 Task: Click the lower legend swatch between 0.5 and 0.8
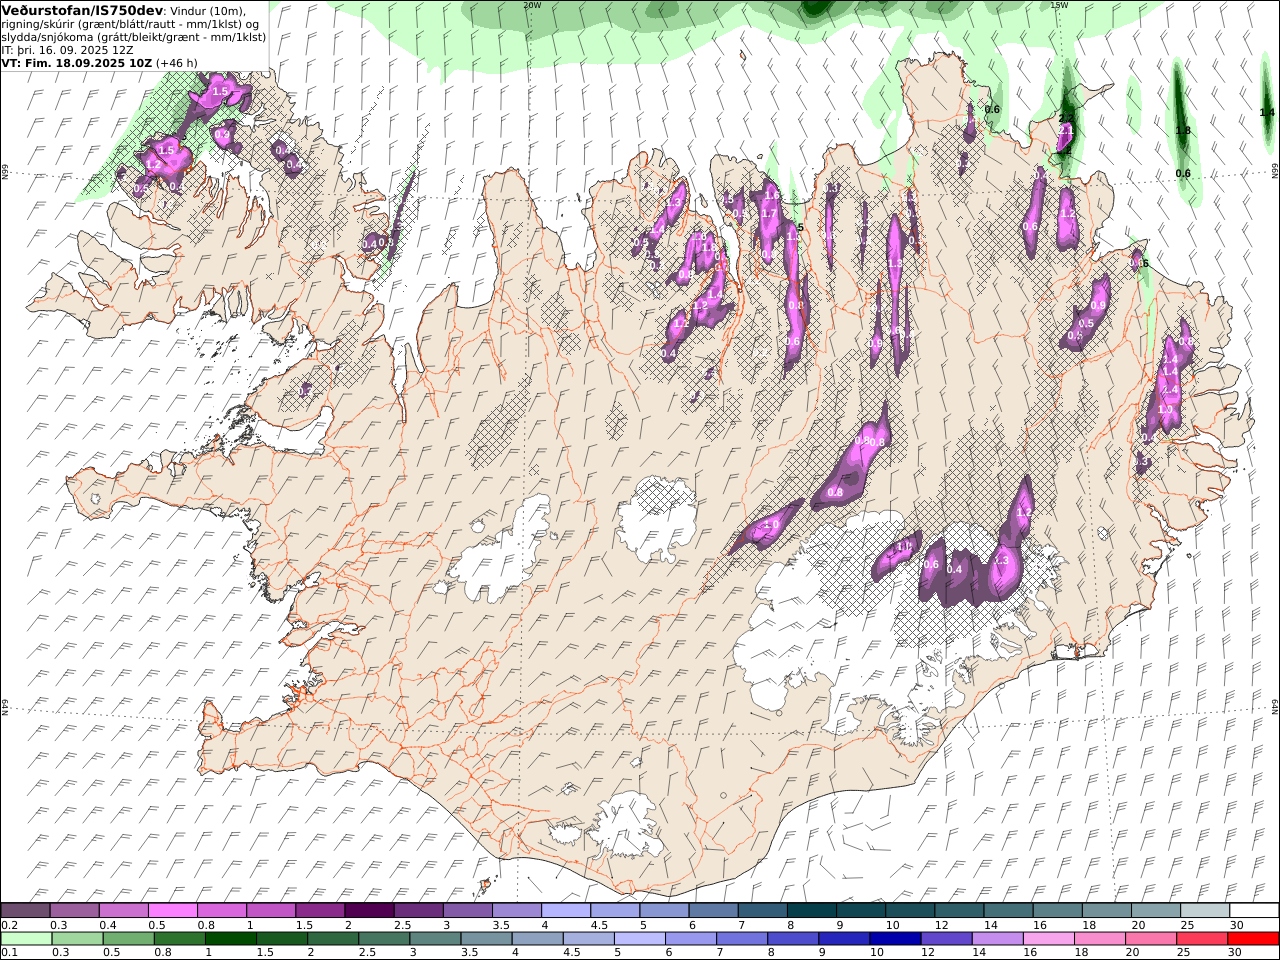click(x=129, y=939)
